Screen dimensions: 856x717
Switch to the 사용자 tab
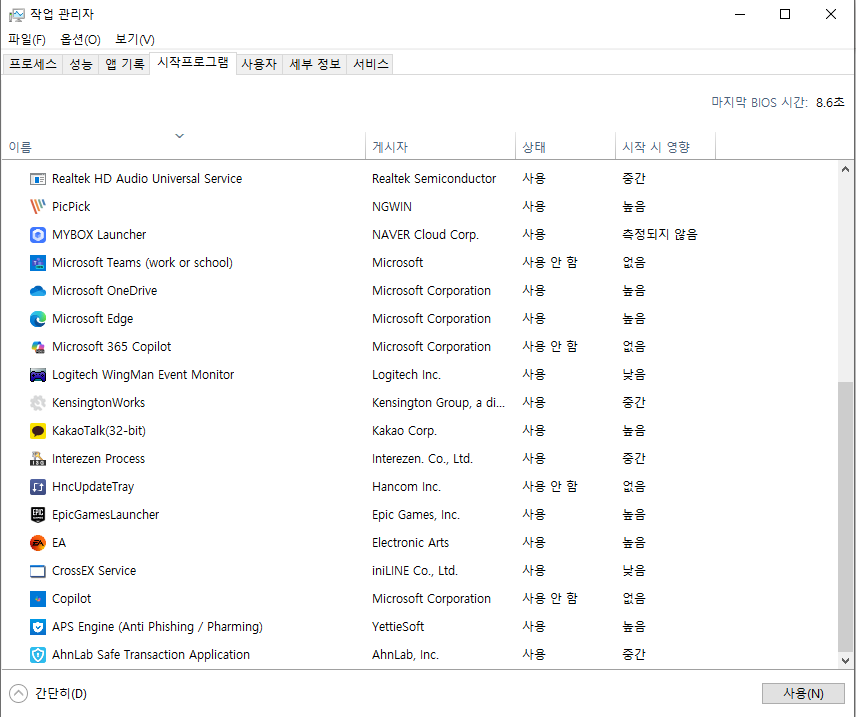259,64
